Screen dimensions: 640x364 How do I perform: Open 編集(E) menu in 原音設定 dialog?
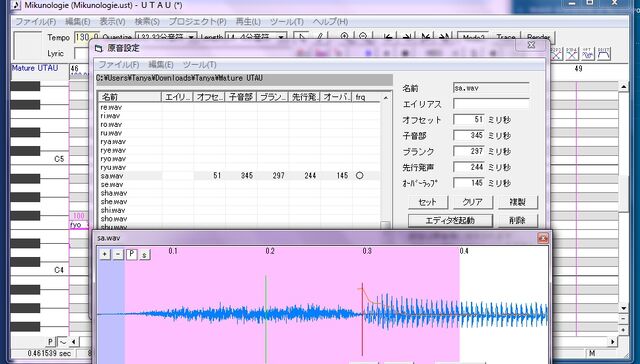click(161, 64)
